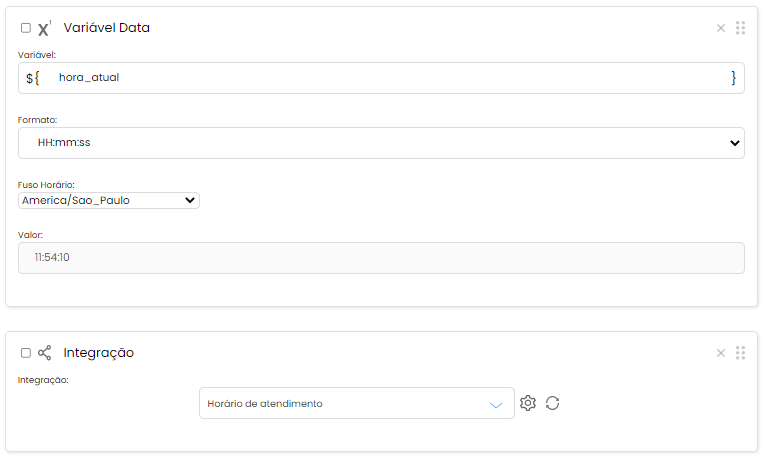Tick the Variável Data card checkbox

26,28
